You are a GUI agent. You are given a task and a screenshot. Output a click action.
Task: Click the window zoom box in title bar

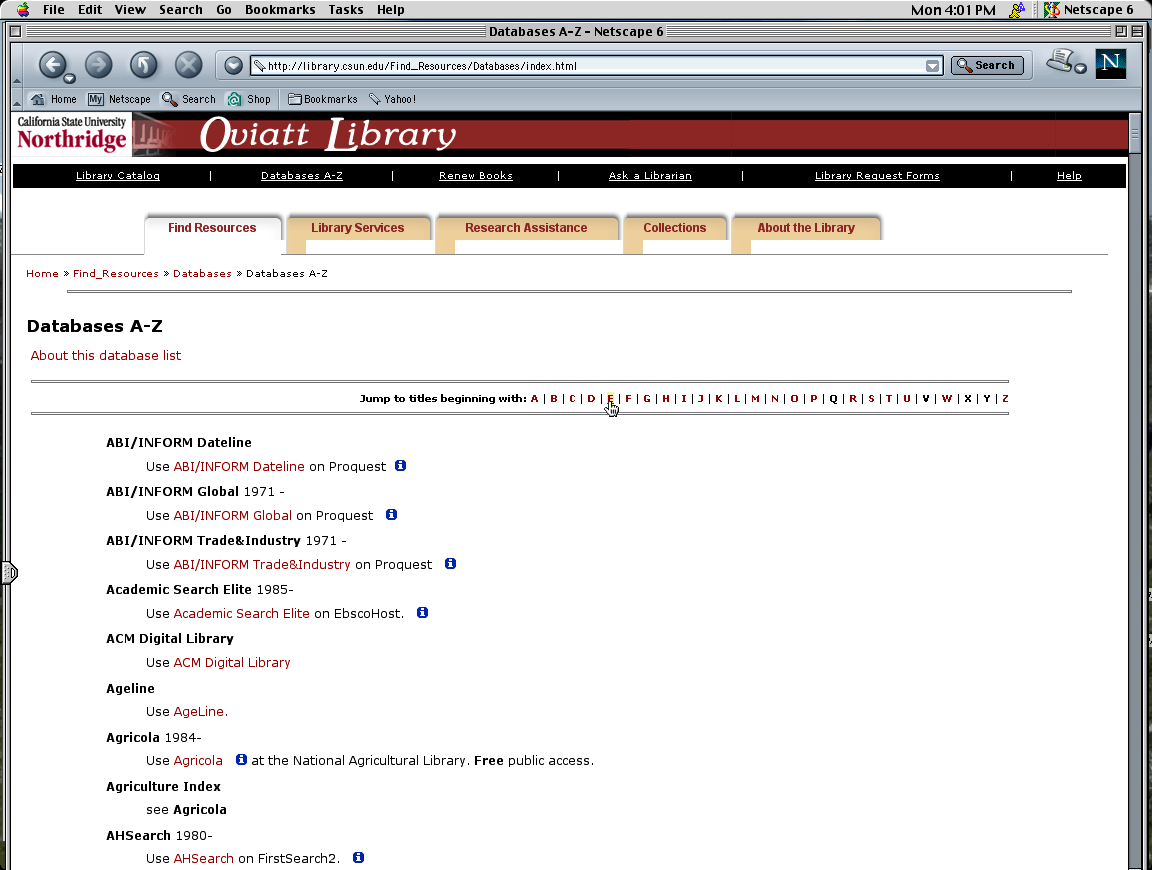pos(1120,32)
